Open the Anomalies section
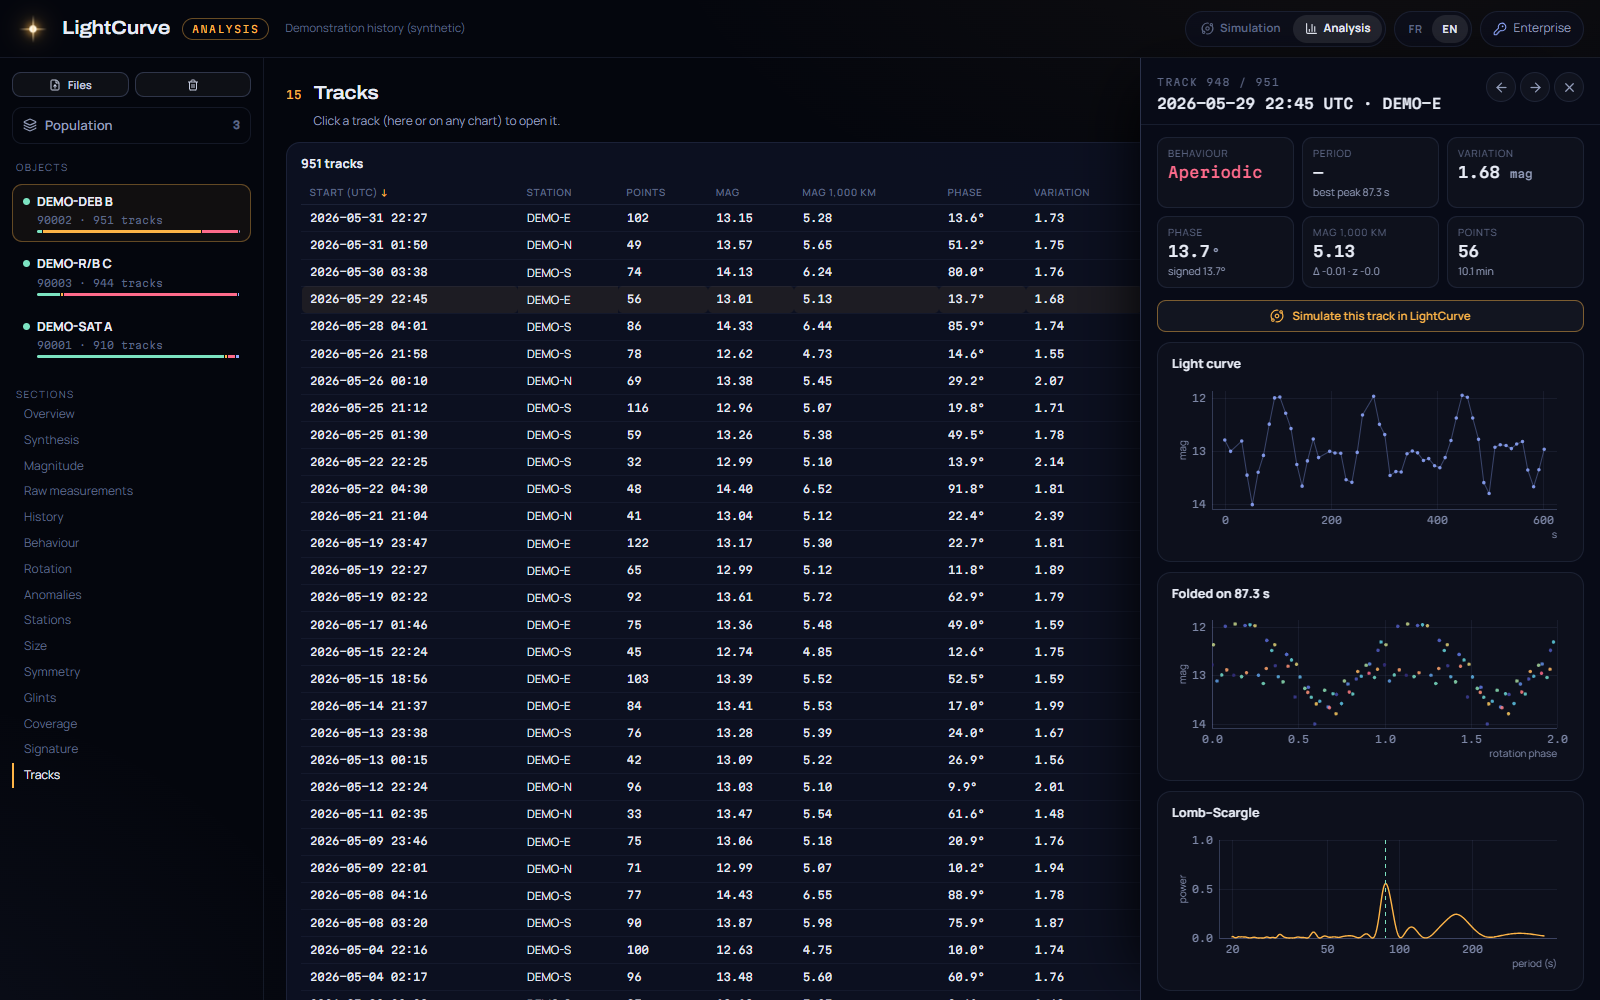This screenshot has width=1600, height=1000. tap(52, 595)
